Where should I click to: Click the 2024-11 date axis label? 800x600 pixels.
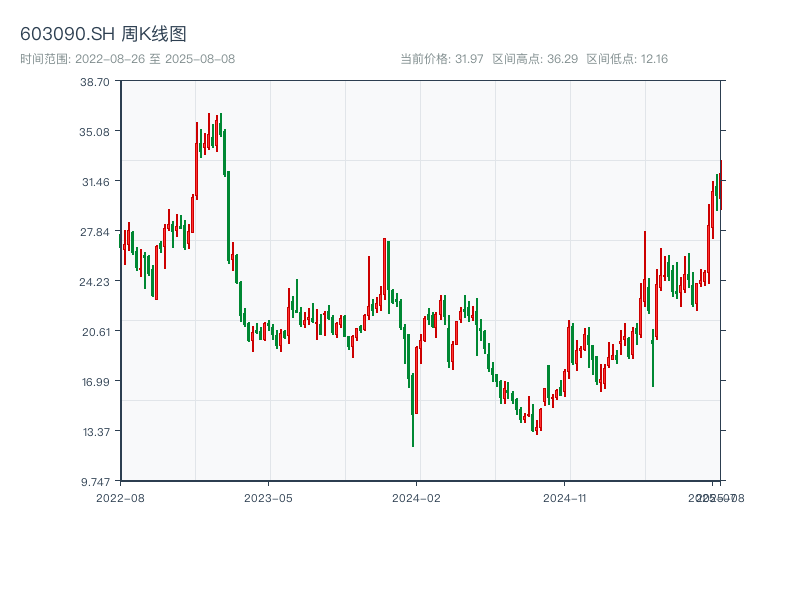tap(565, 497)
